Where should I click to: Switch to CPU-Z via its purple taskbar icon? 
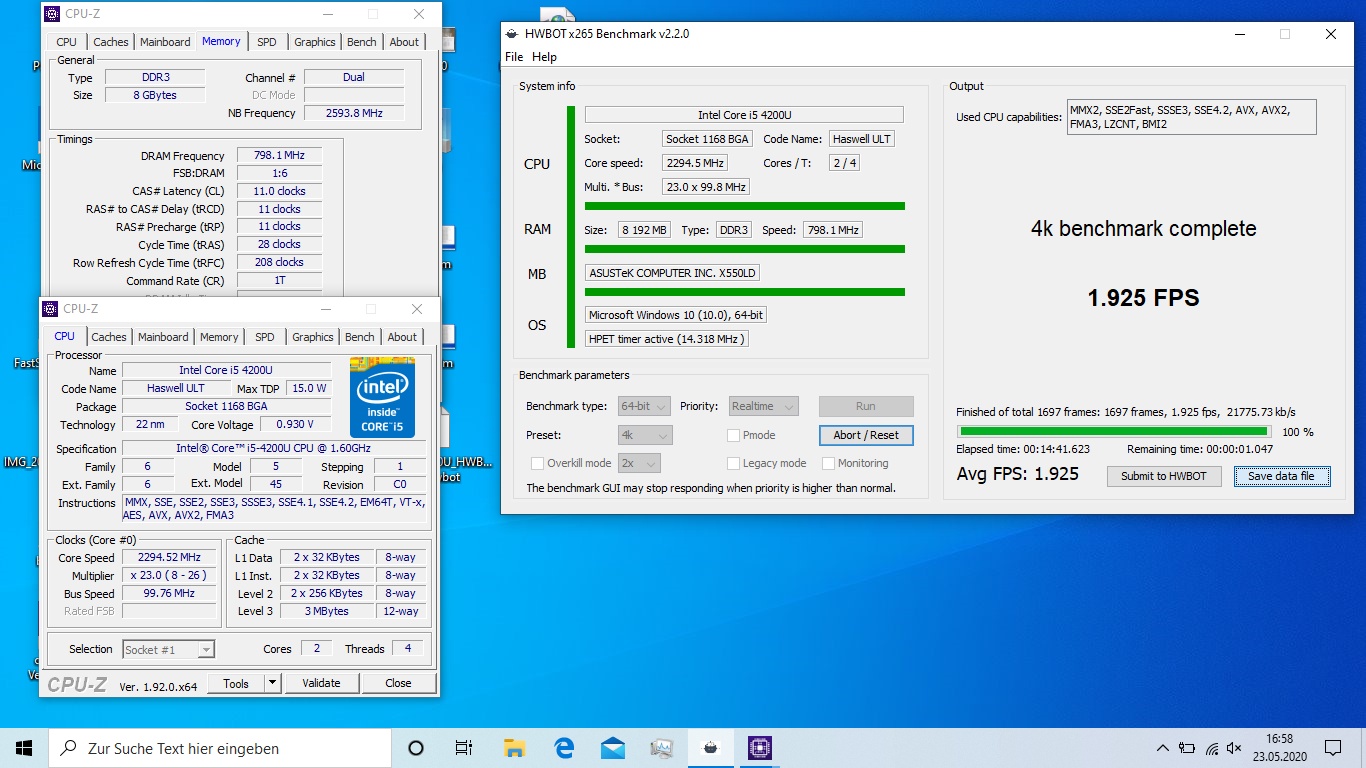[x=759, y=748]
